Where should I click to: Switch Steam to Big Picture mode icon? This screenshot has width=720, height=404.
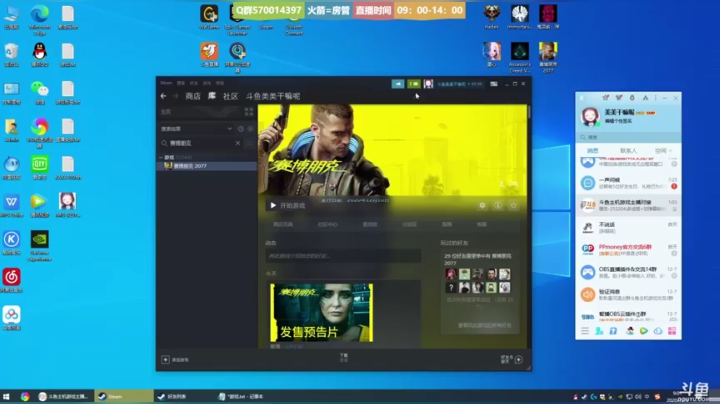[494, 84]
